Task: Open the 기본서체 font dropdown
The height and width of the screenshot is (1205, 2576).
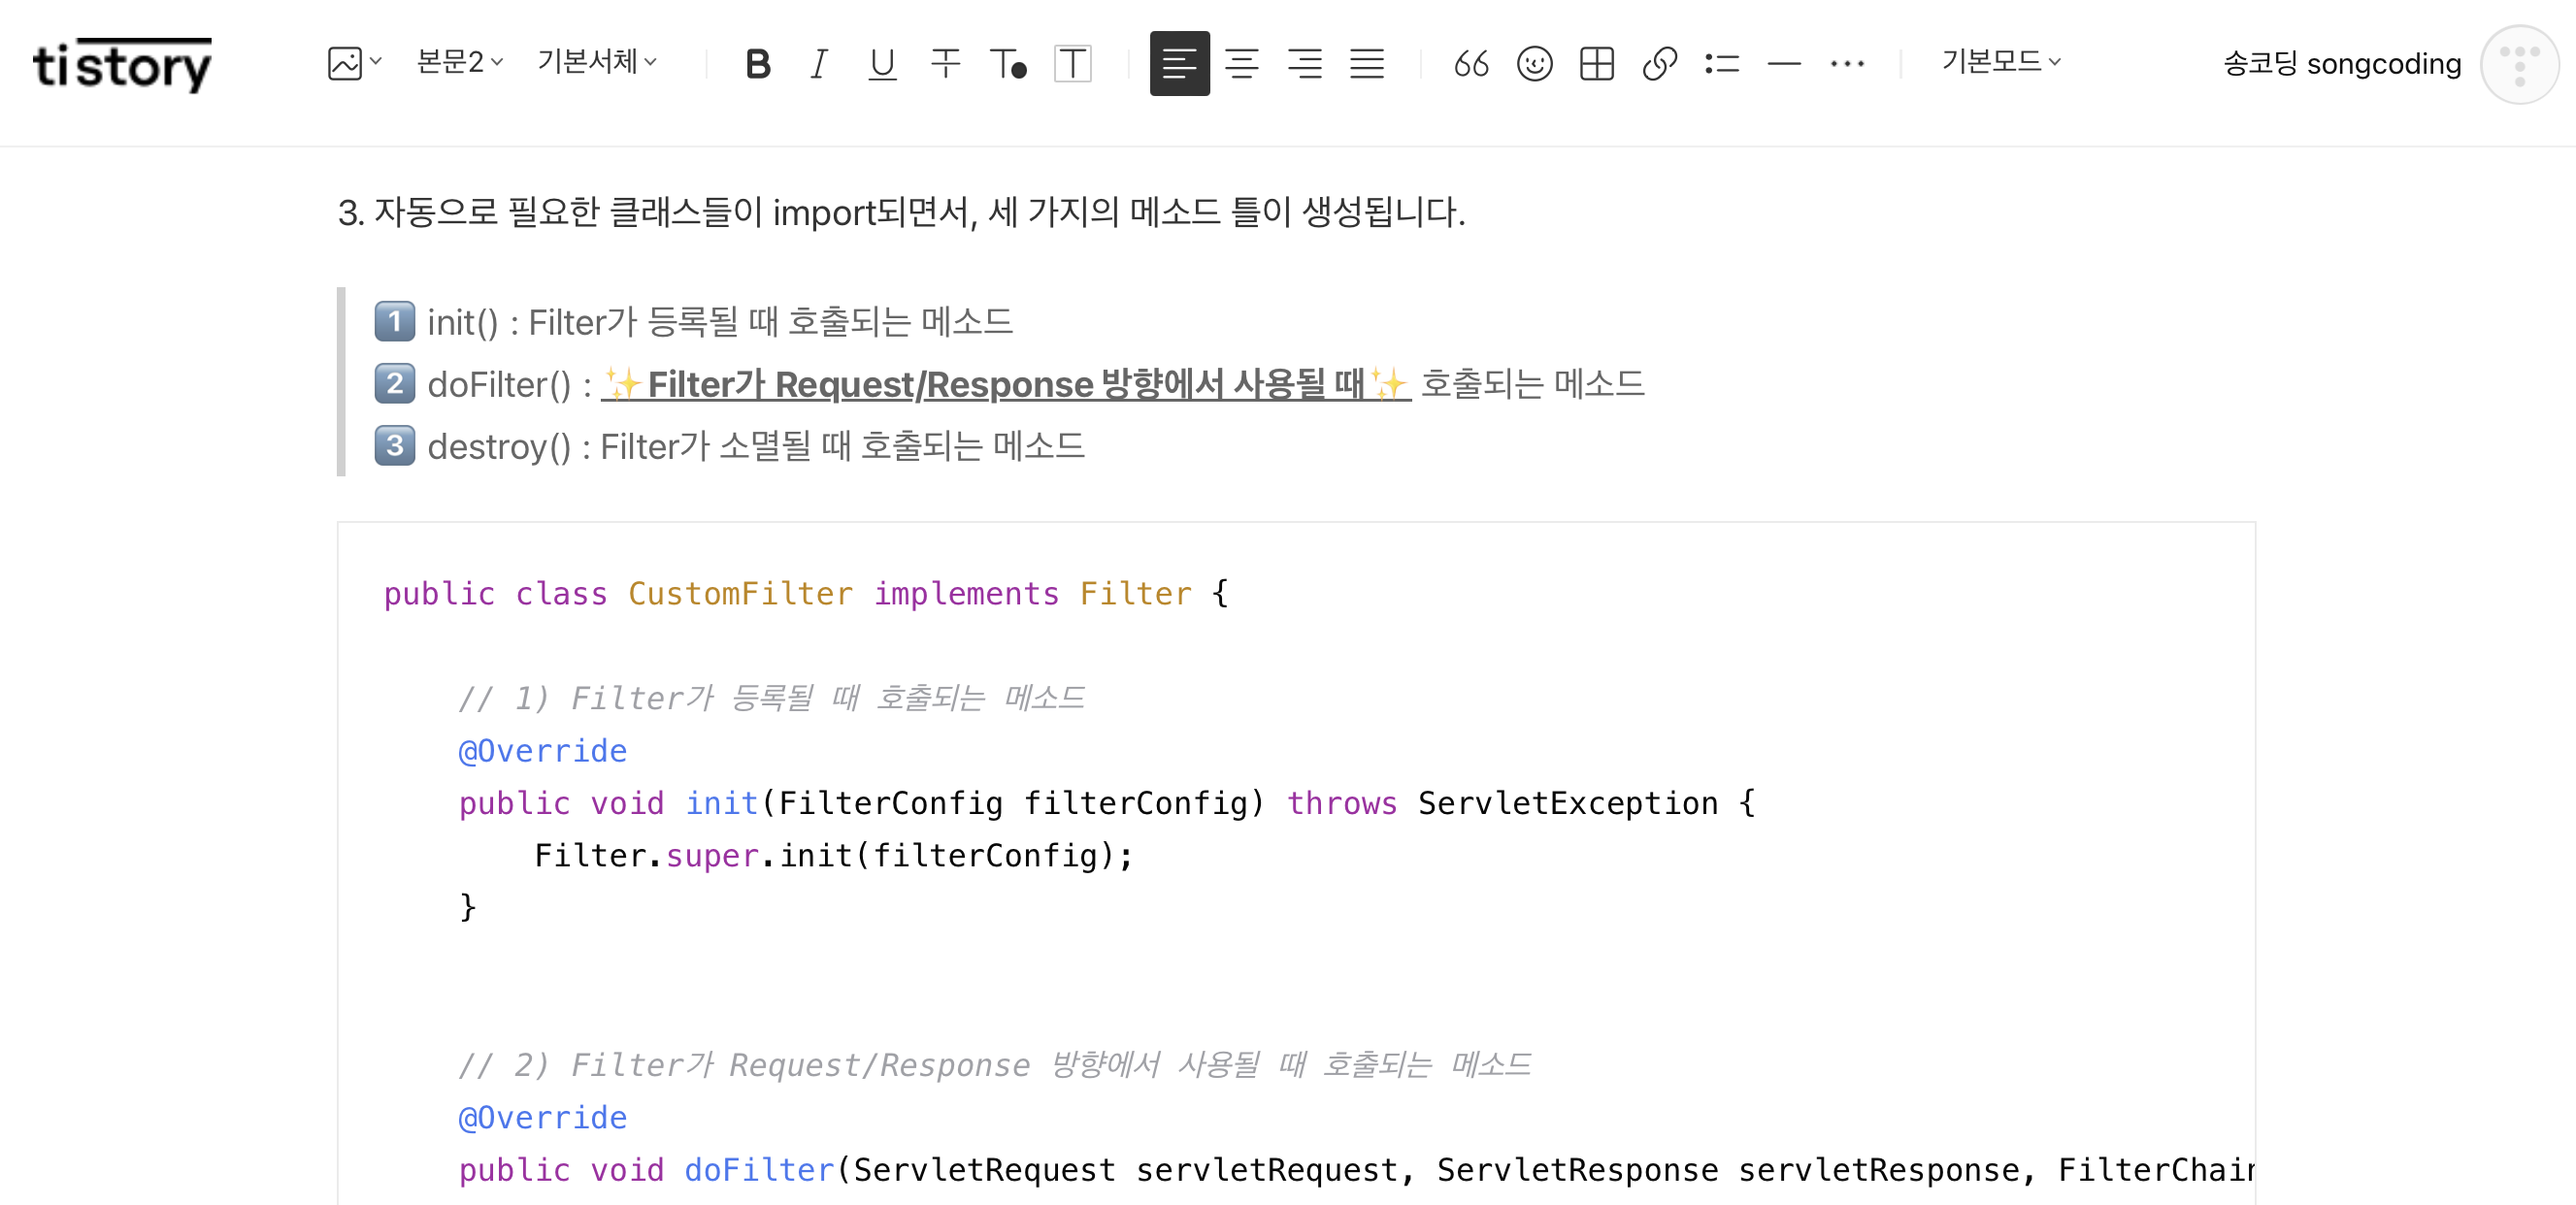Action: click(x=597, y=62)
